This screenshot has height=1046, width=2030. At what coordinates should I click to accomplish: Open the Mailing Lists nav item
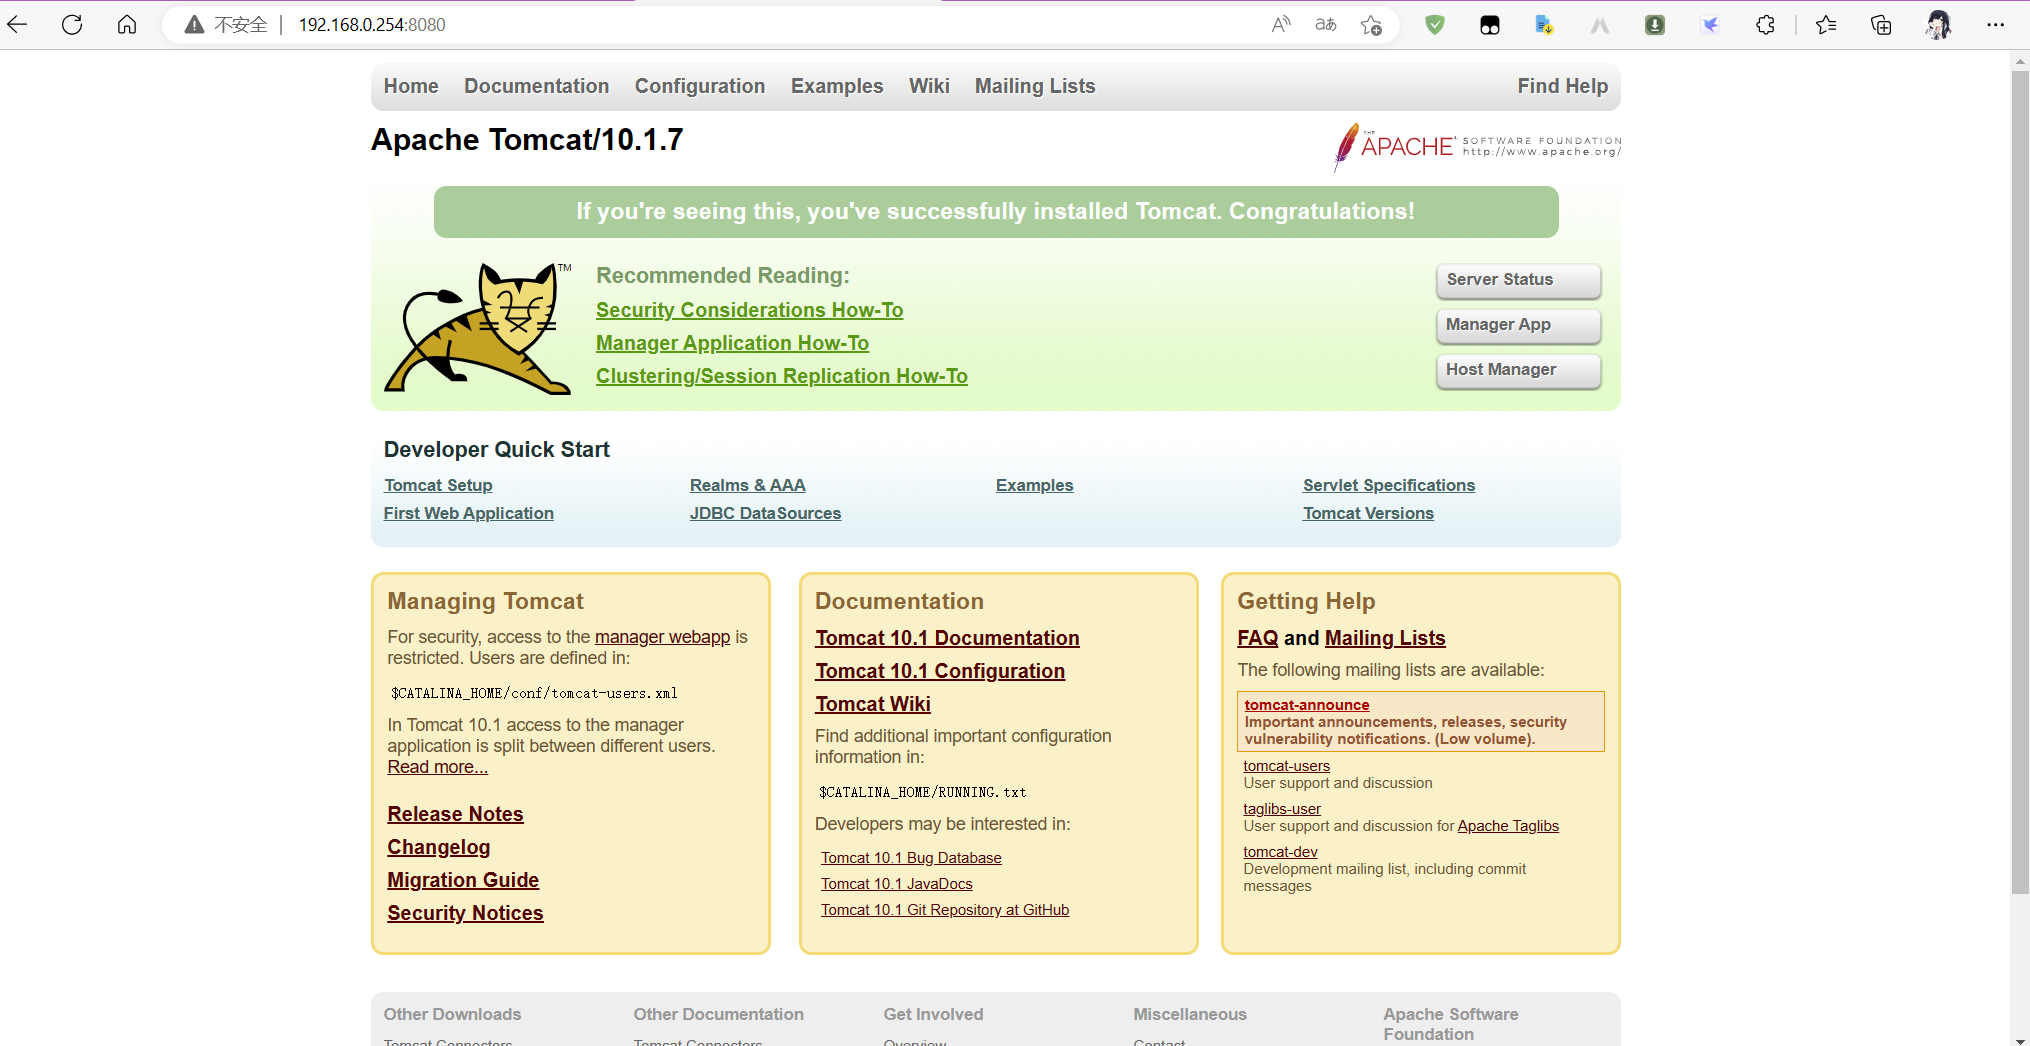pos(1035,86)
